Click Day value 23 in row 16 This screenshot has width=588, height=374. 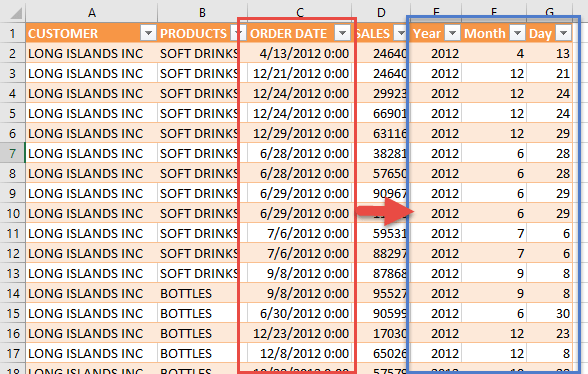(x=550, y=333)
